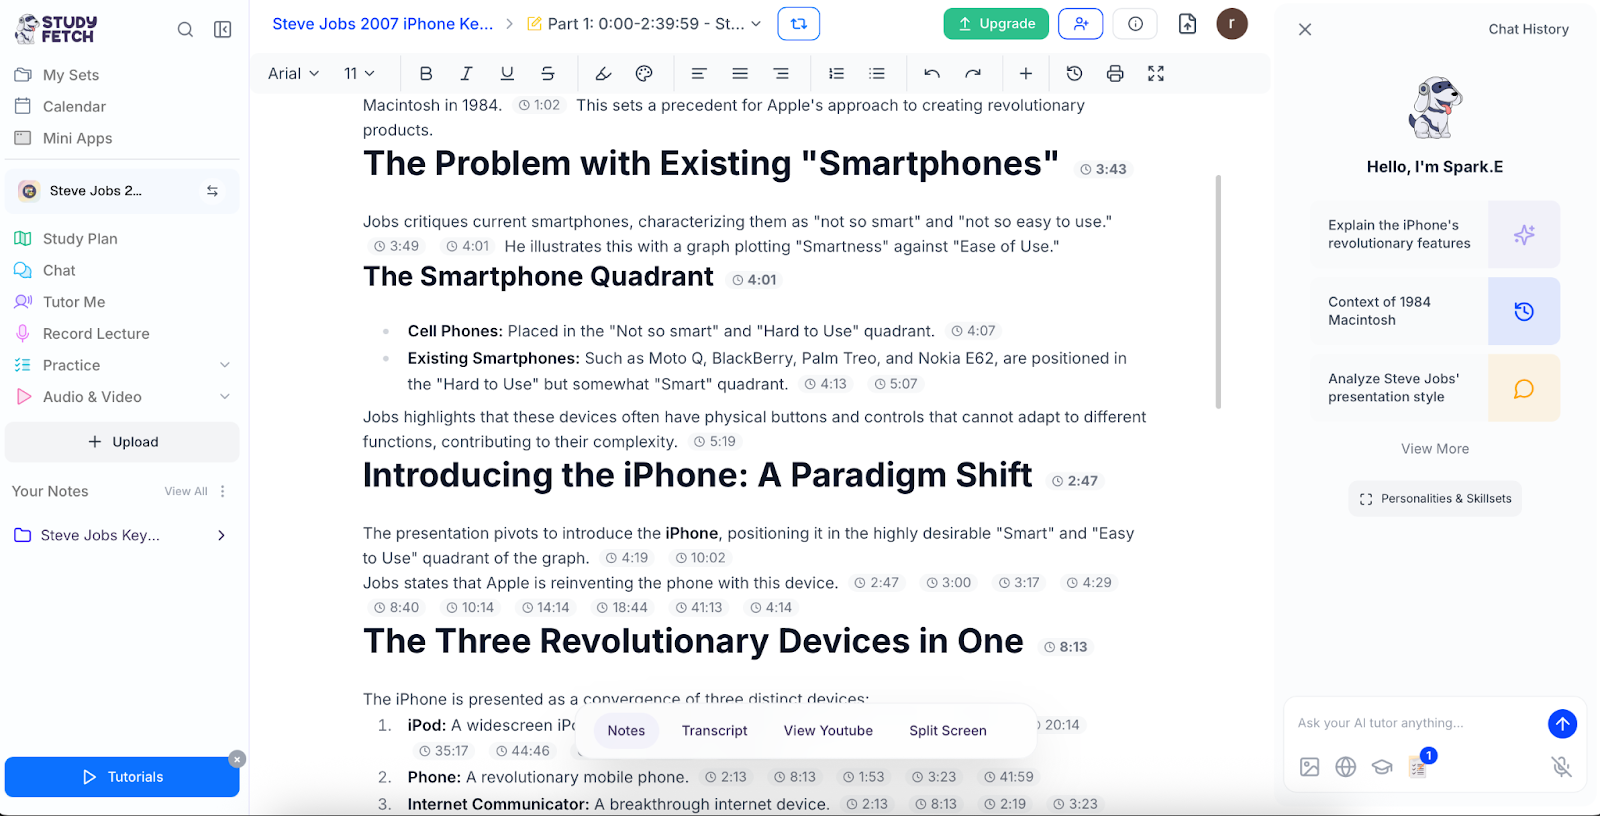Click the sync refresh button in header
This screenshot has height=816, width=1600.
click(x=799, y=24)
